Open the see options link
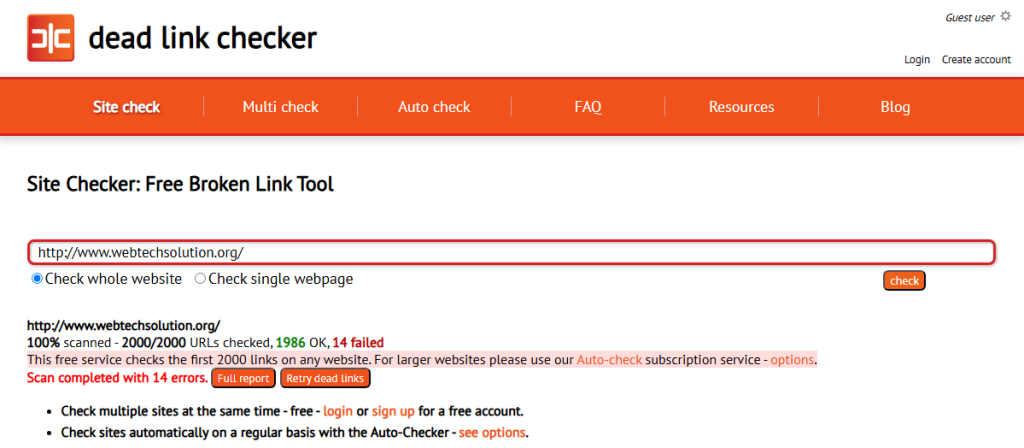Screen dimensions: 1024x448 [x=492, y=432]
